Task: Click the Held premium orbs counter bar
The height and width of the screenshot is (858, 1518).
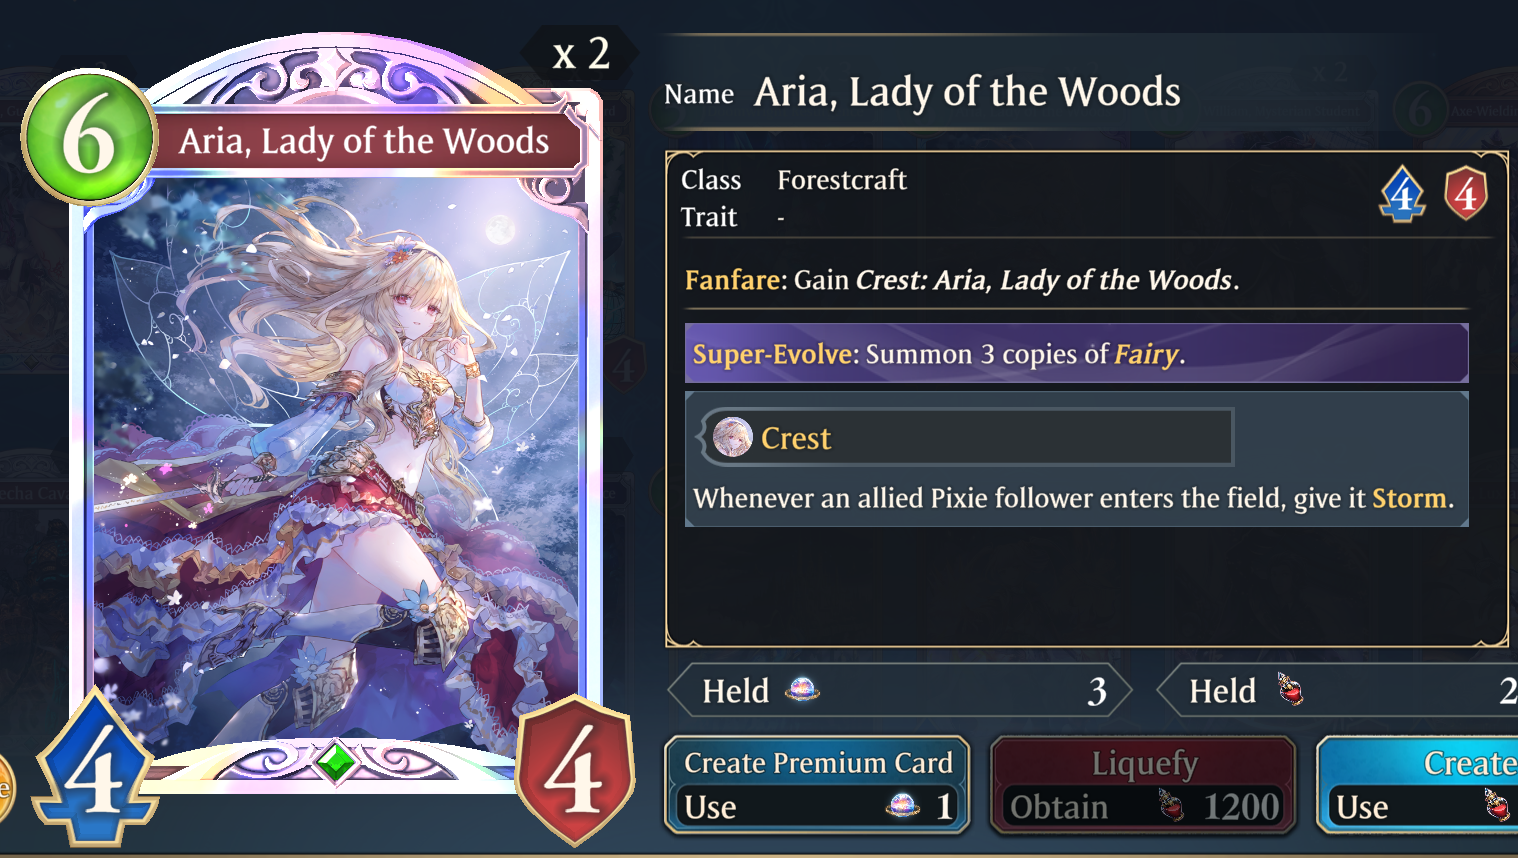Action: tap(899, 690)
